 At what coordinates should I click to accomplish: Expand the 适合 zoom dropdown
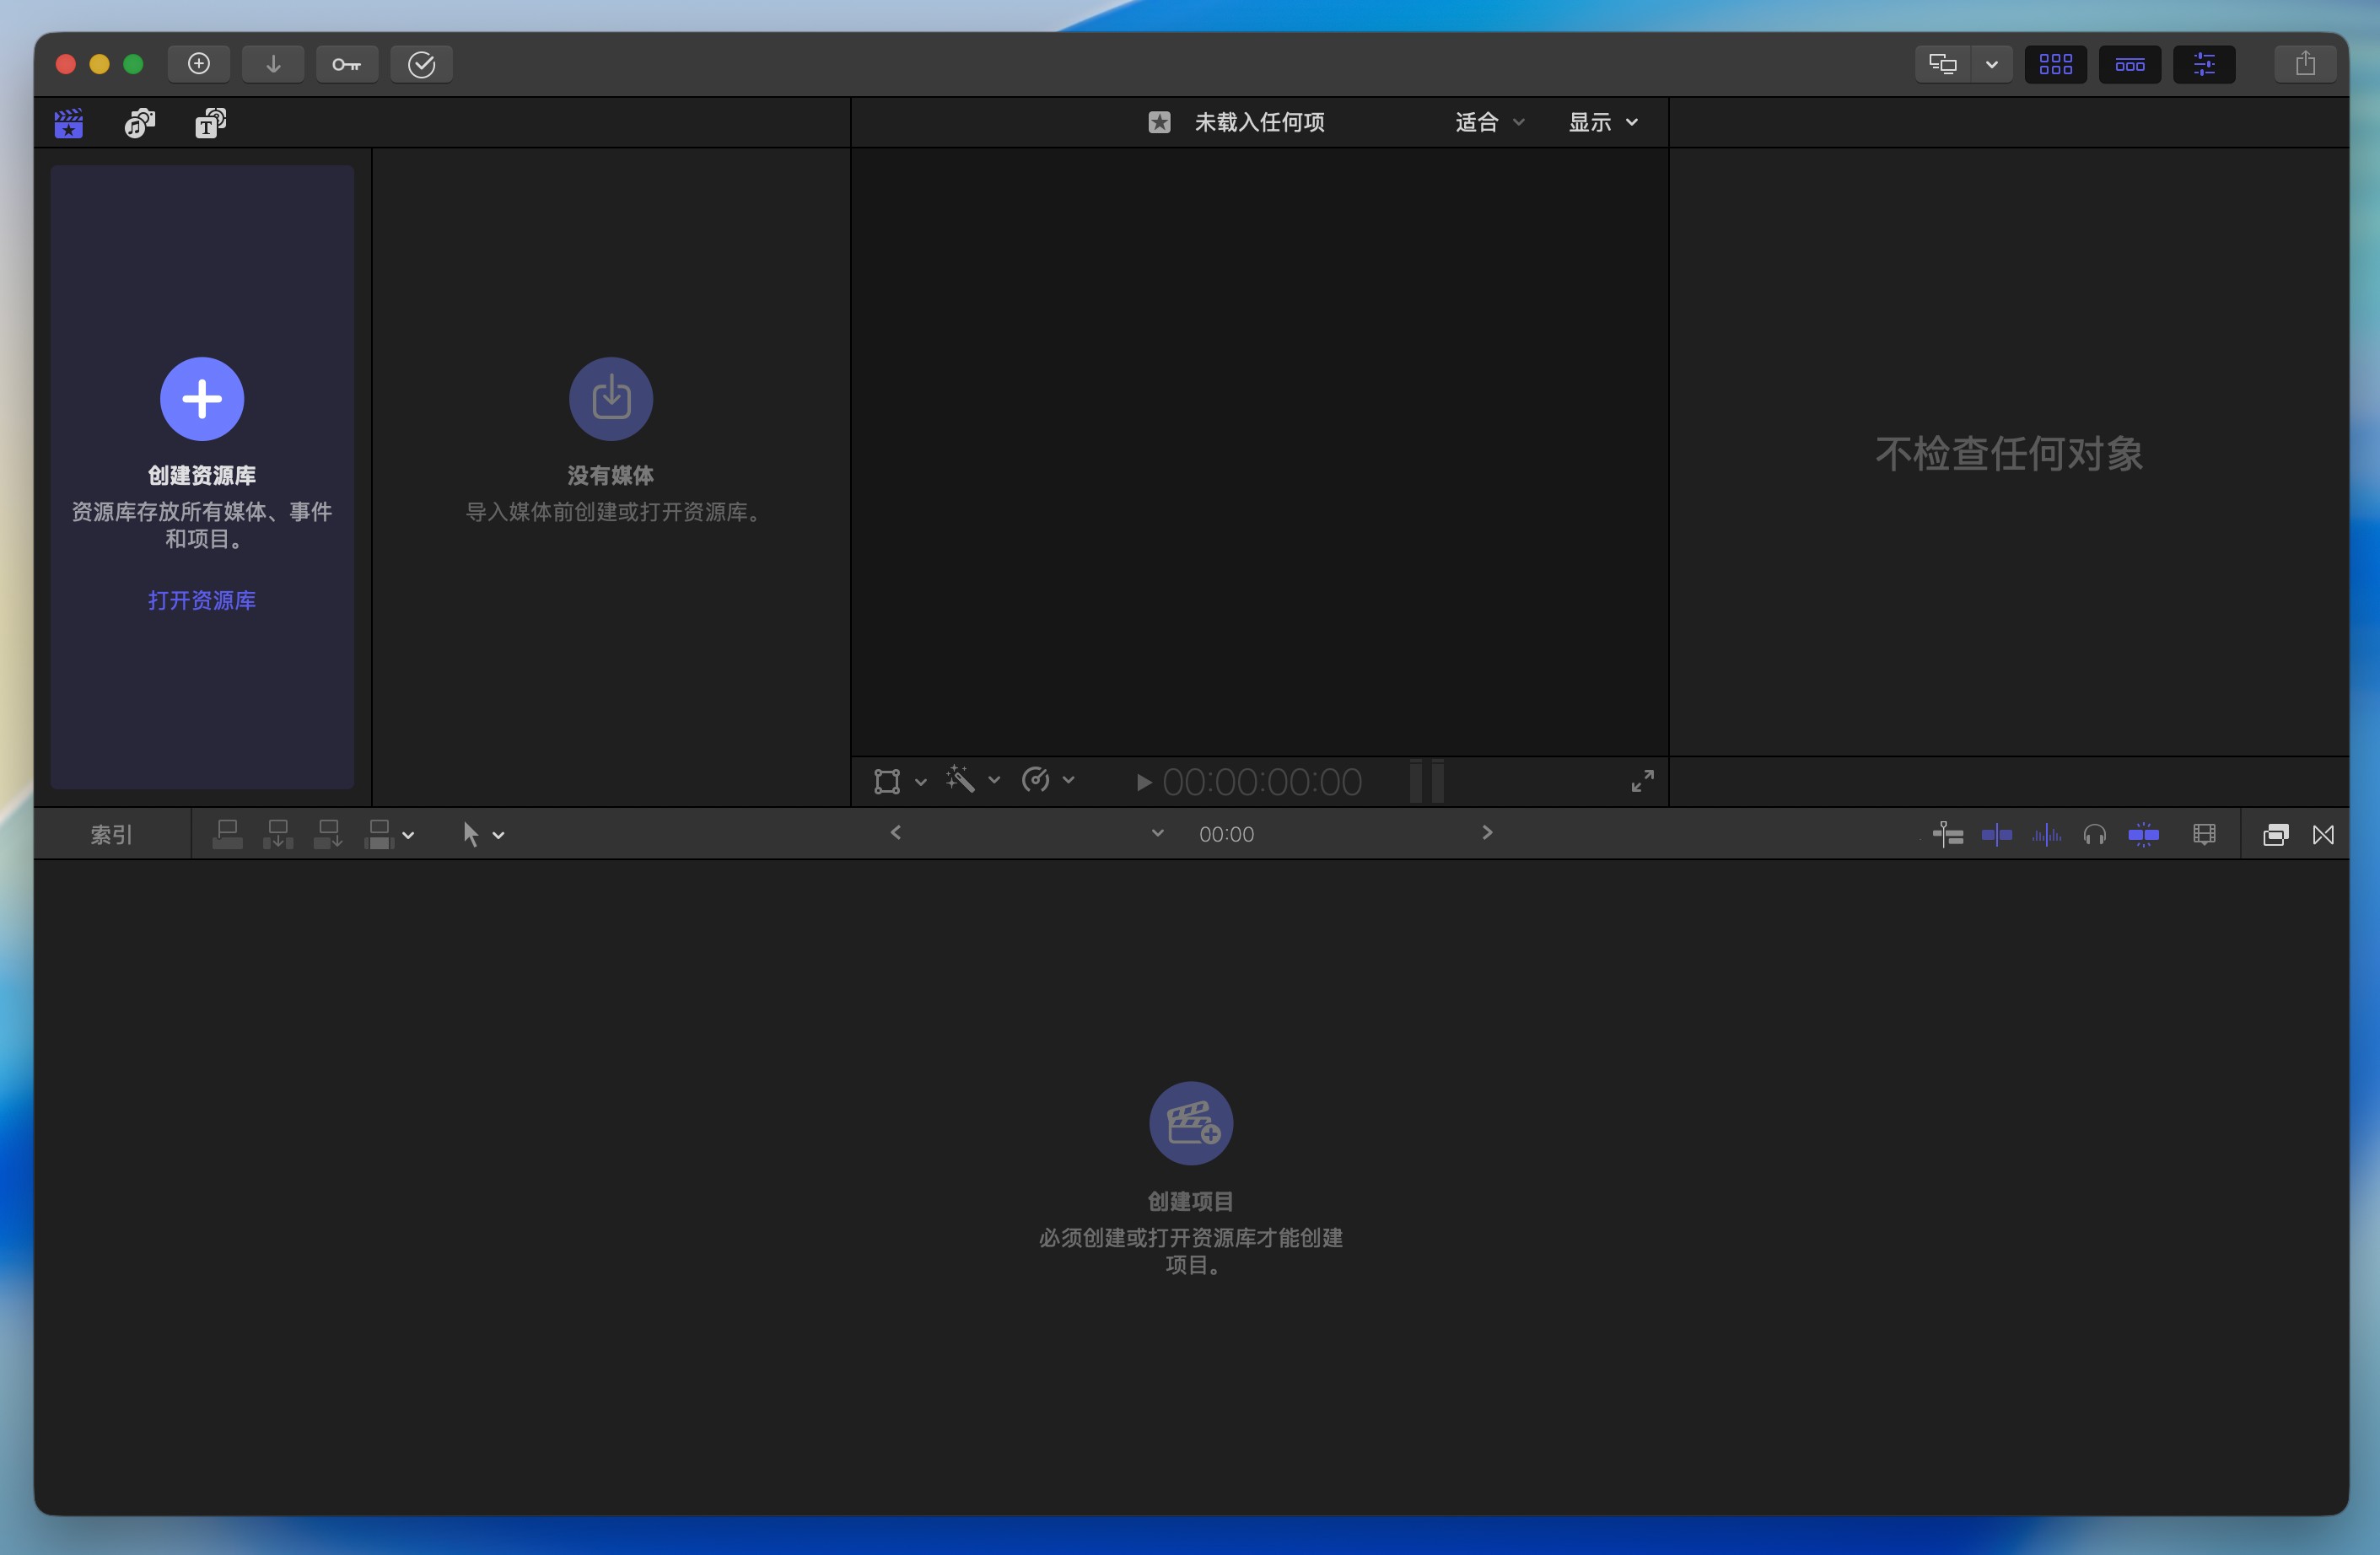coord(1488,122)
